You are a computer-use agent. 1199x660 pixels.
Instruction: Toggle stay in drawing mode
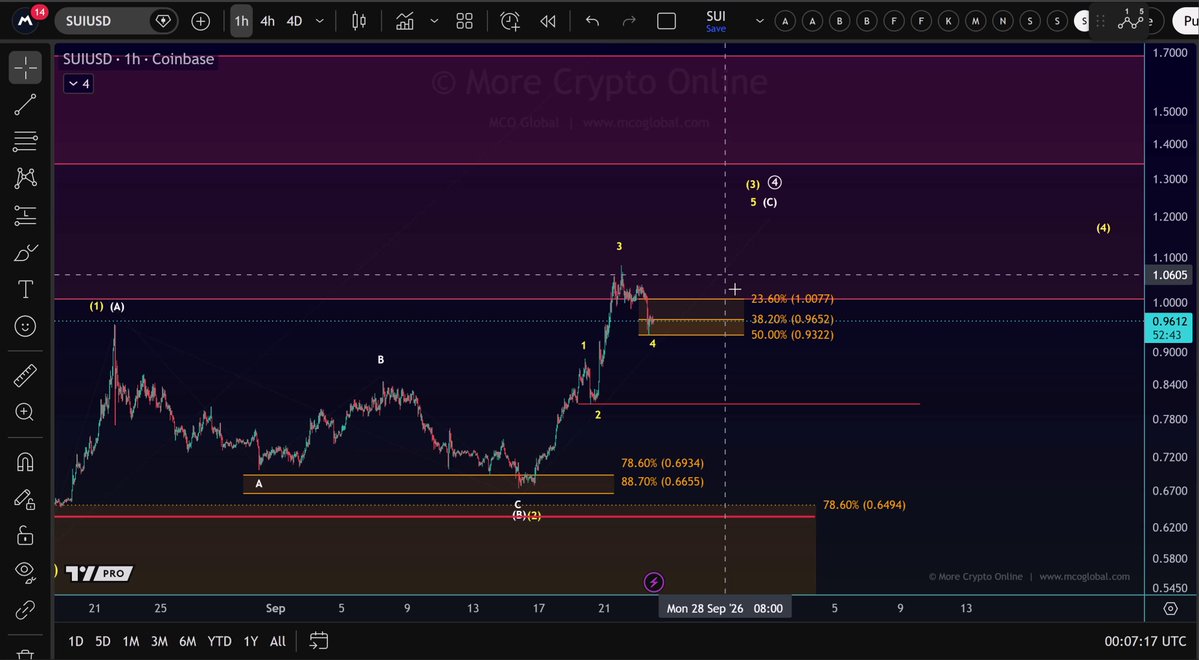(25, 499)
